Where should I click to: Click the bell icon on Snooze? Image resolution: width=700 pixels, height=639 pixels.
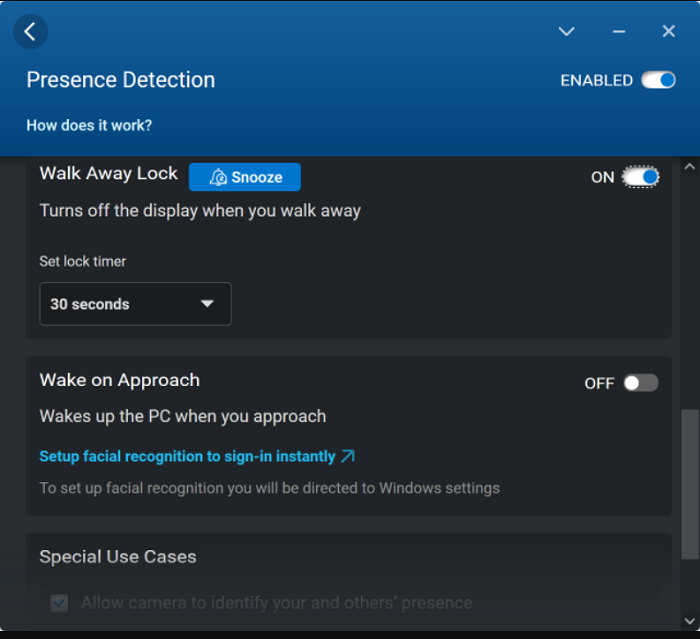[x=218, y=178]
